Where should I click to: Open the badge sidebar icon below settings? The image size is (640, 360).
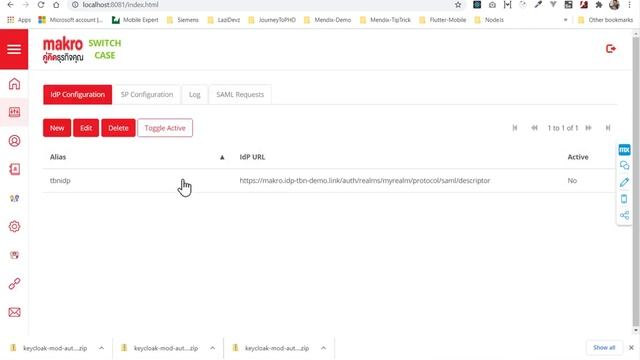click(x=14, y=255)
